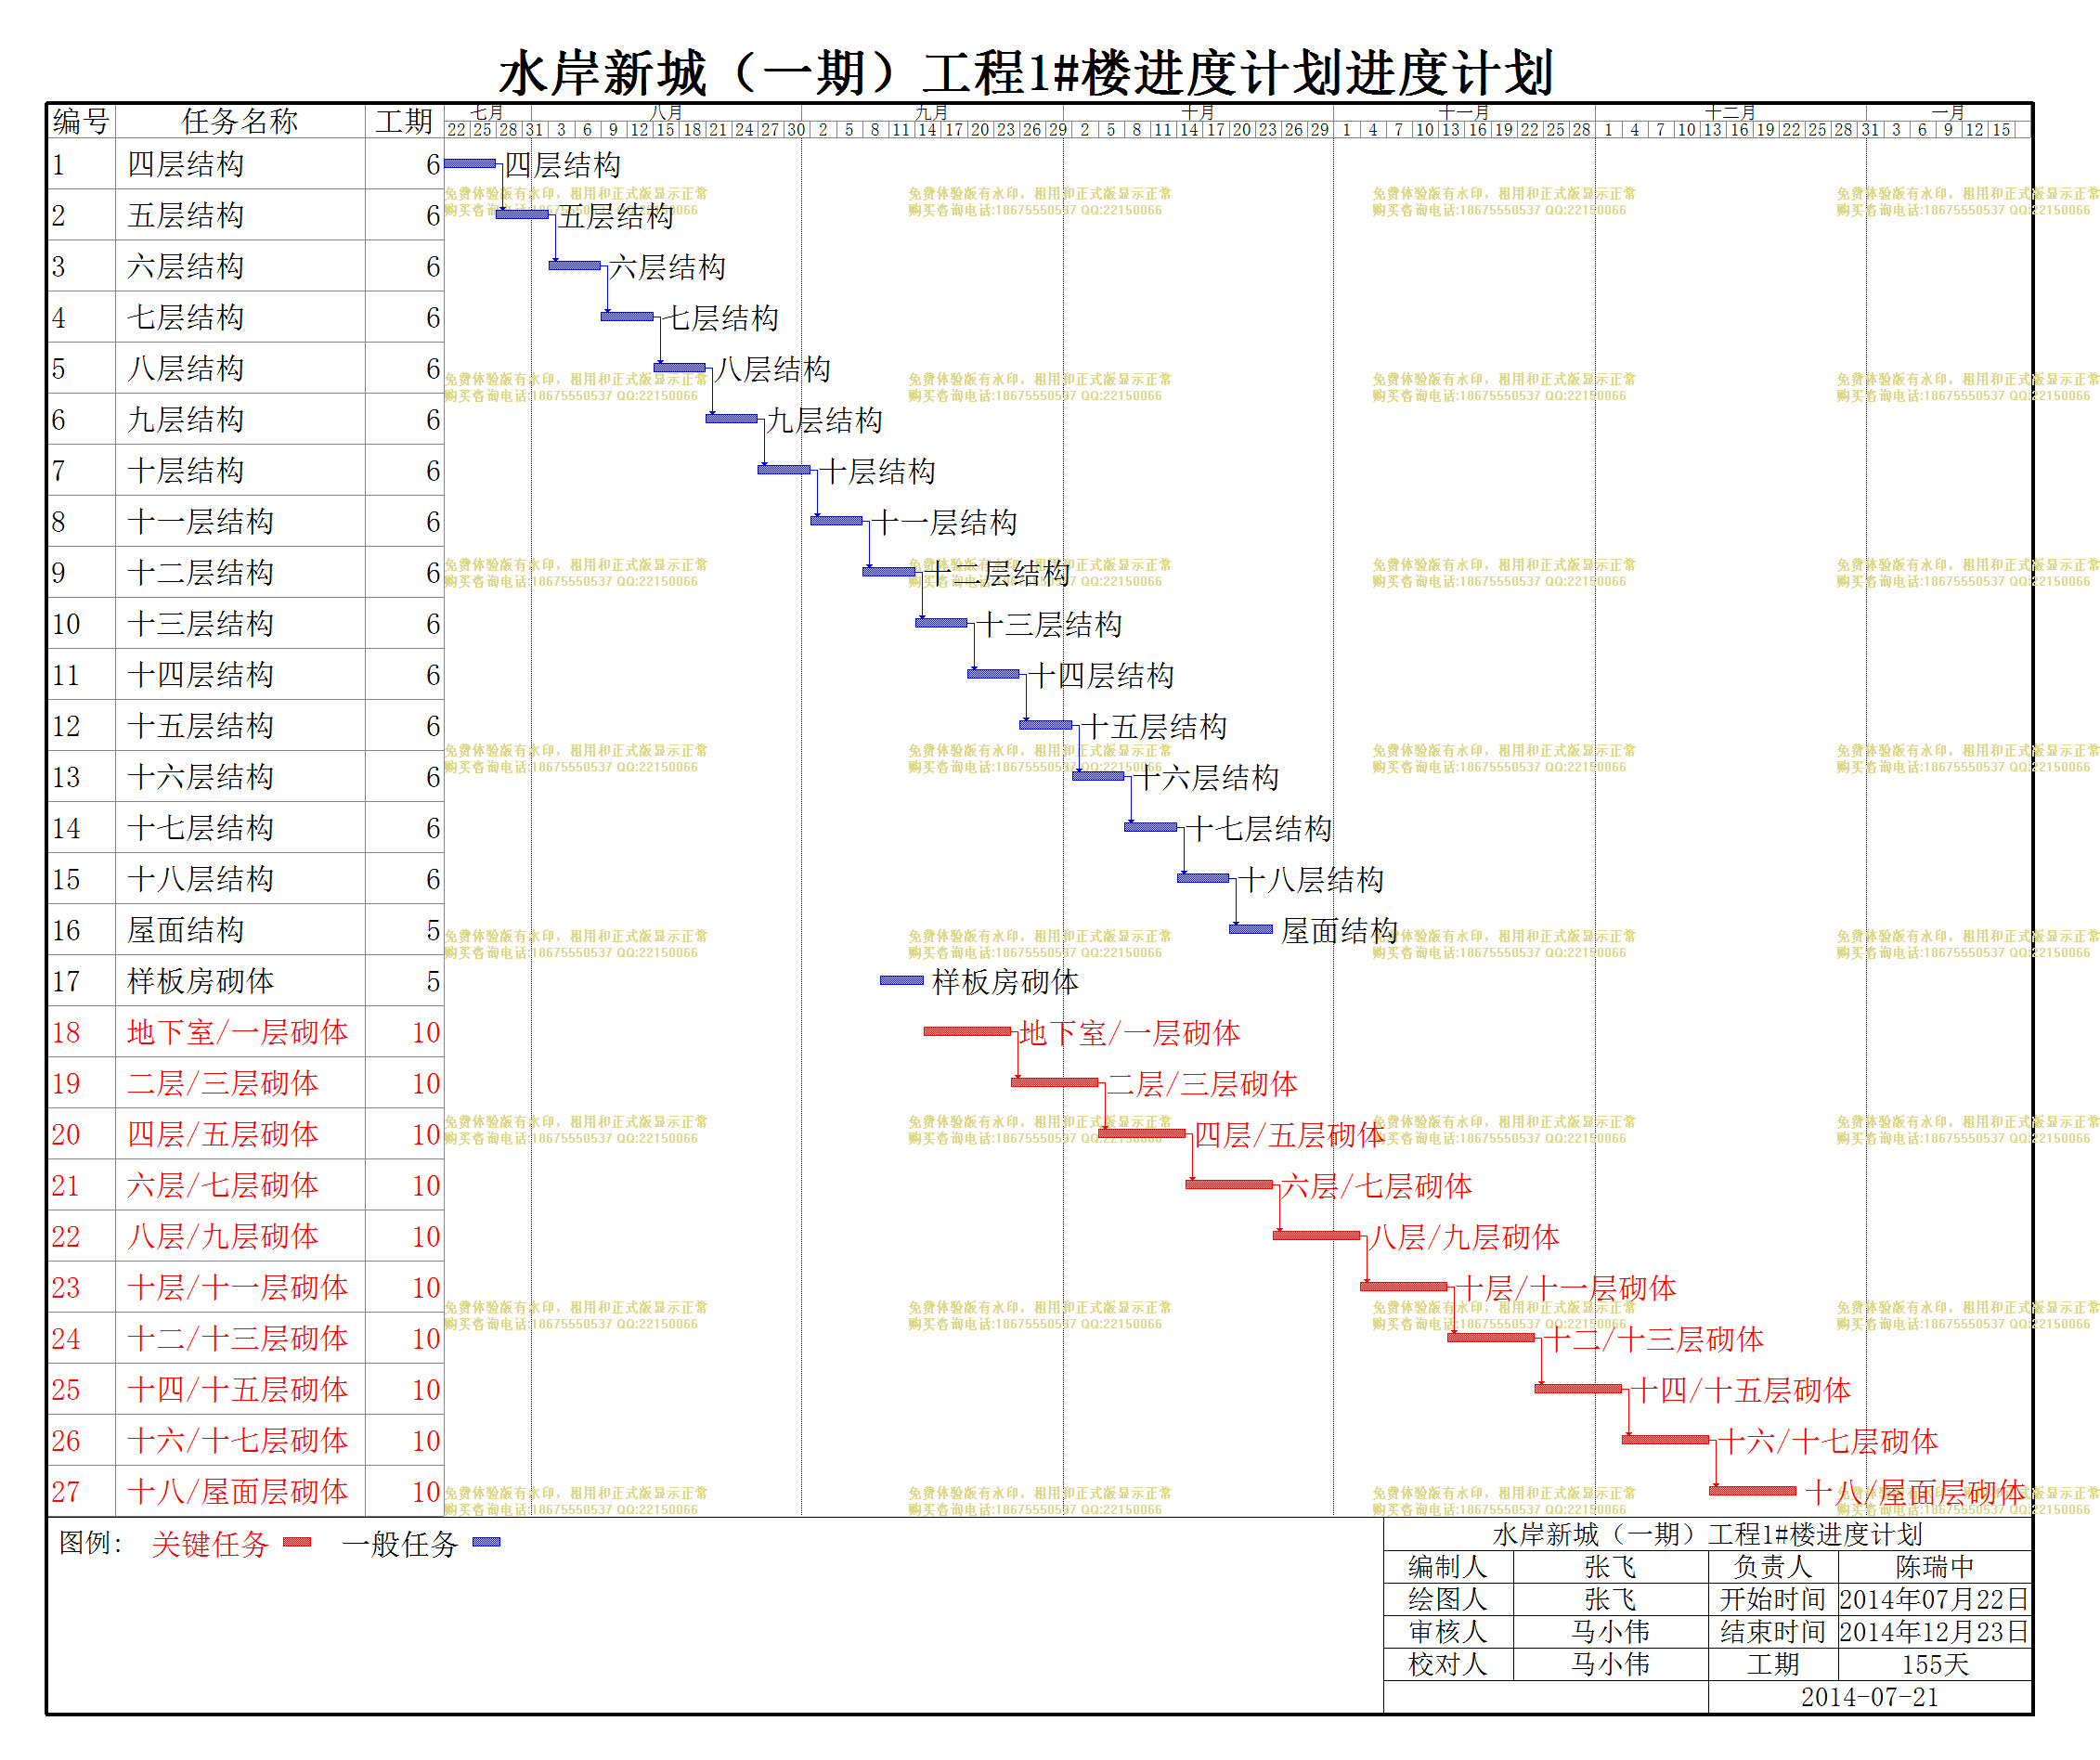The height and width of the screenshot is (1760, 2100).
Task: Click the 八月 month header in the timeline
Action: pyautogui.click(x=666, y=112)
